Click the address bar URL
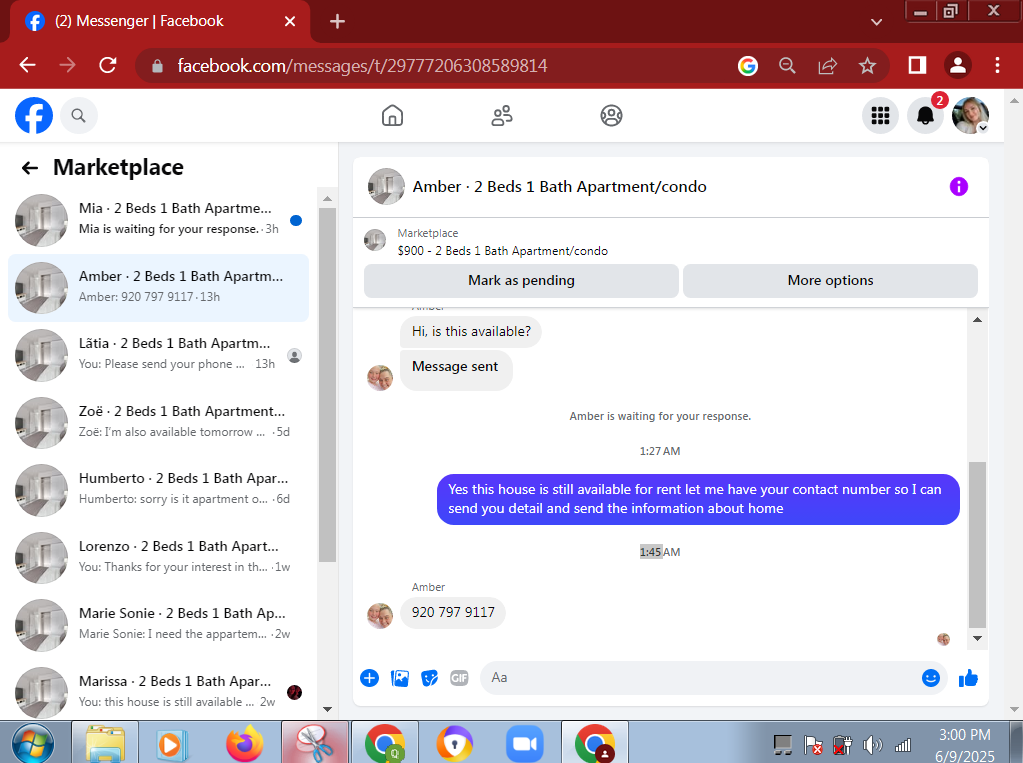Viewport: 1023px width, 763px height. click(362, 66)
